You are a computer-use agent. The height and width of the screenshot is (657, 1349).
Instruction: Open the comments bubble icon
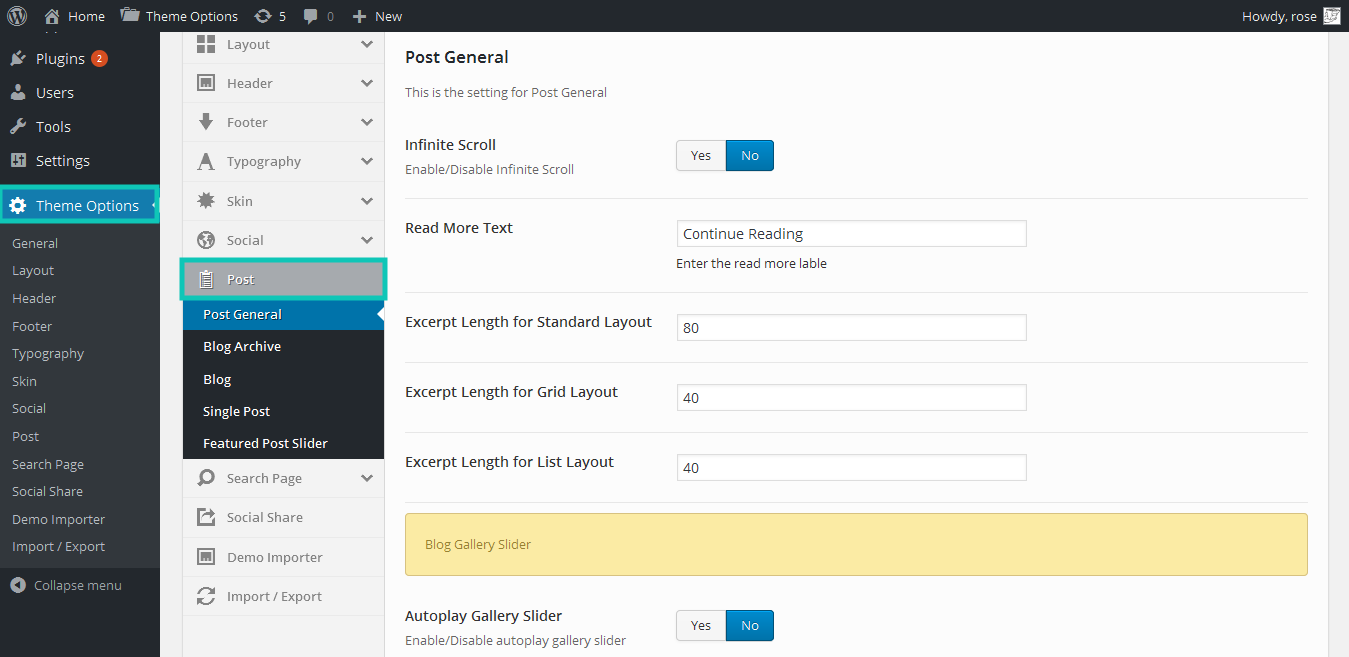click(x=311, y=16)
